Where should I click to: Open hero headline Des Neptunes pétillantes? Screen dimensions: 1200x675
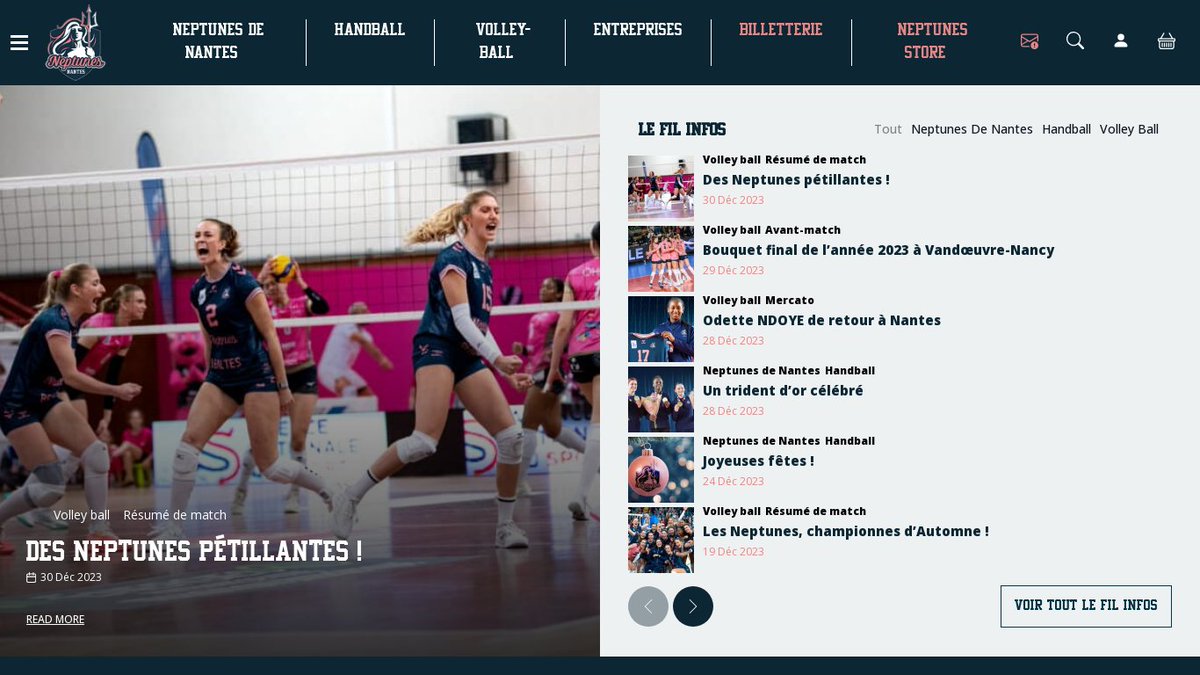(194, 551)
